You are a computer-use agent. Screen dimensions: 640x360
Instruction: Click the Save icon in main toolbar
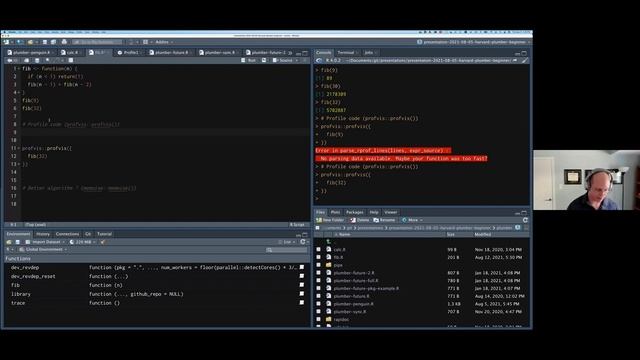[x=45, y=42]
